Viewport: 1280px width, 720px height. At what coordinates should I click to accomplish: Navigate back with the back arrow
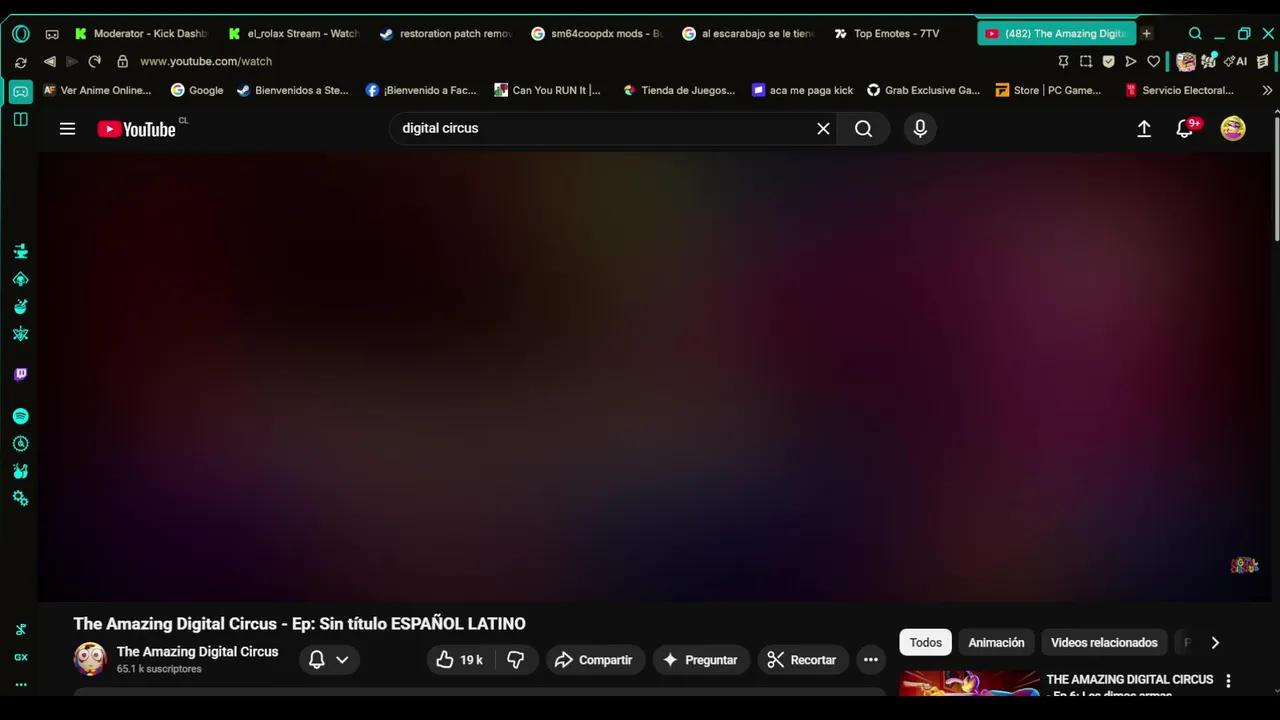[49, 62]
